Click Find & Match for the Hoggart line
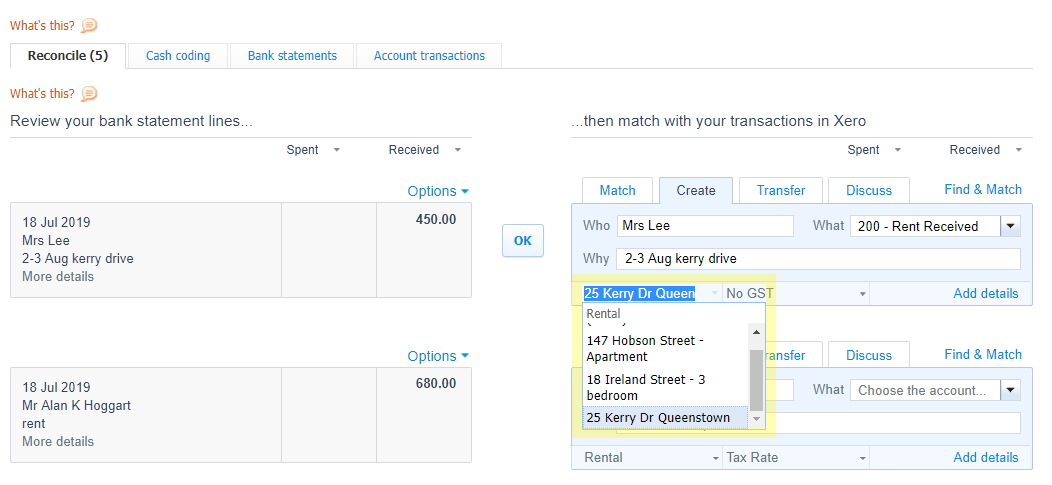The height and width of the screenshot is (485, 1052). tap(983, 355)
